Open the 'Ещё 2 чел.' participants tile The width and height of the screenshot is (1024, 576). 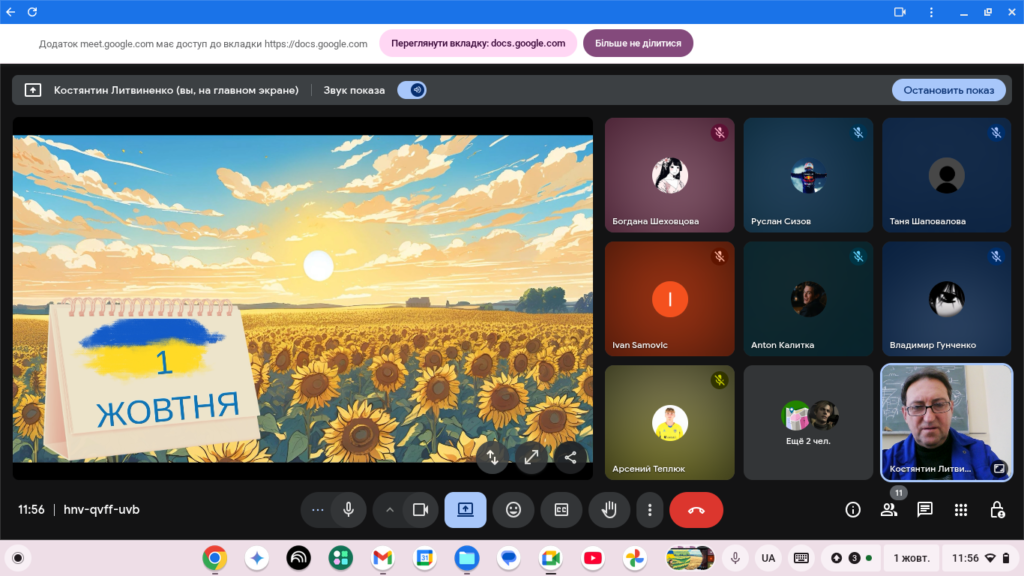(x=808, y=422)
